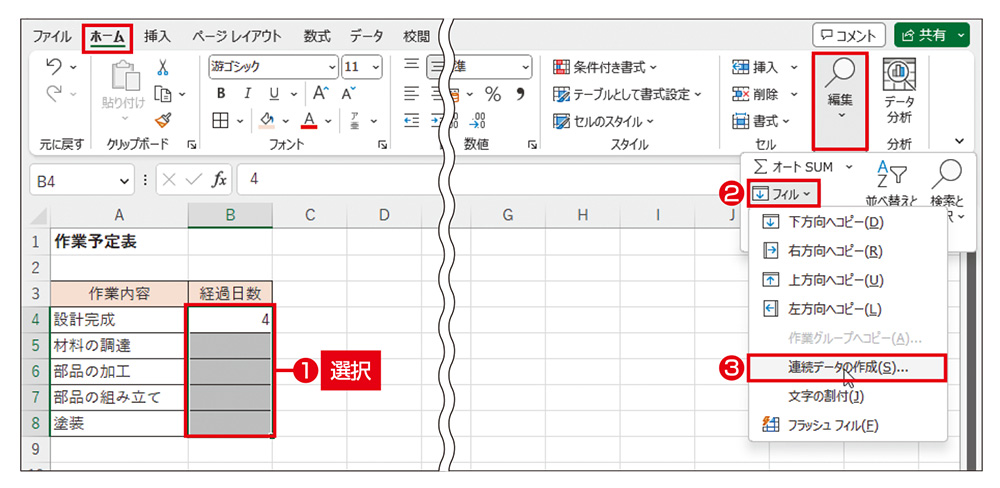Screen dimensions: 1000x488
Task: Increase font size with large A icon
Action: [x=320, y=94]
